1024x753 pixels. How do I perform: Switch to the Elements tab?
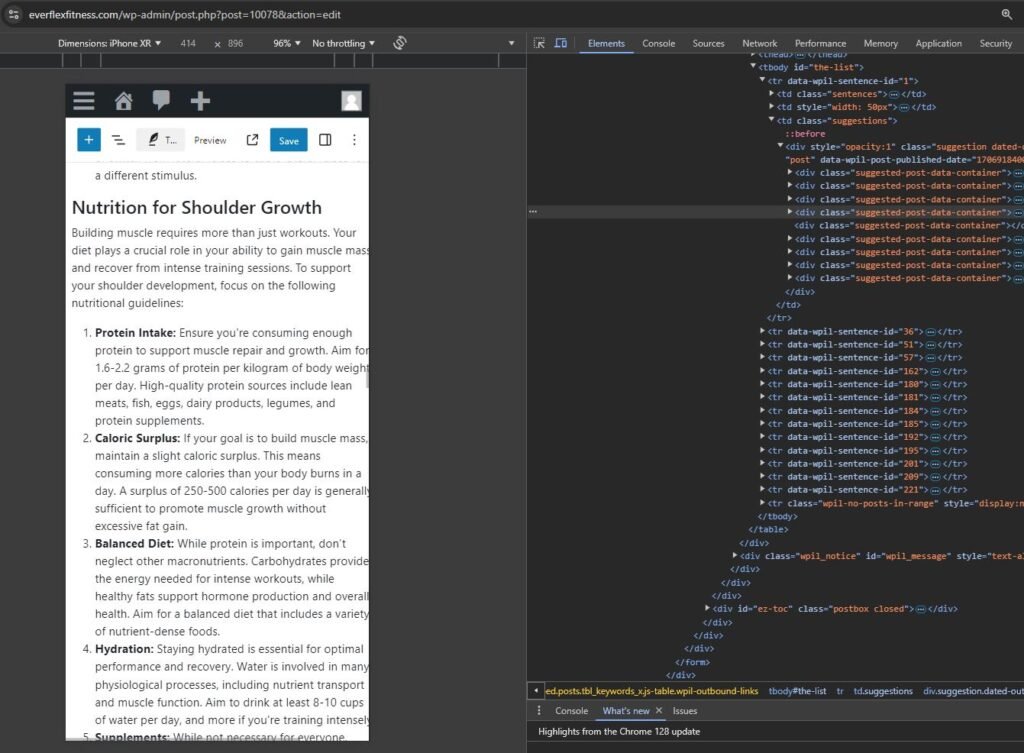pyautogui.click(x=606, y=43)
